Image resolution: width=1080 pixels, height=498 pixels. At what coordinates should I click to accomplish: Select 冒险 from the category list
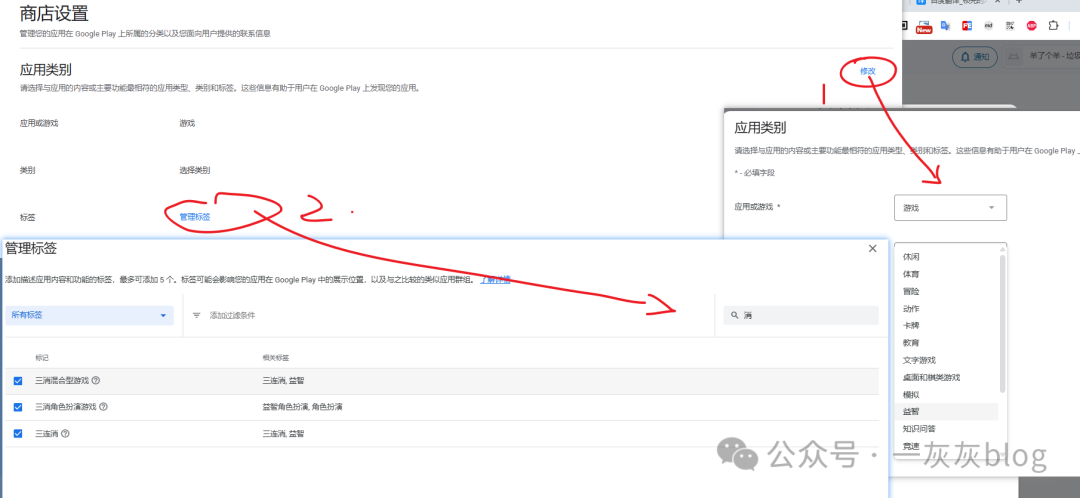click(912, 291)
